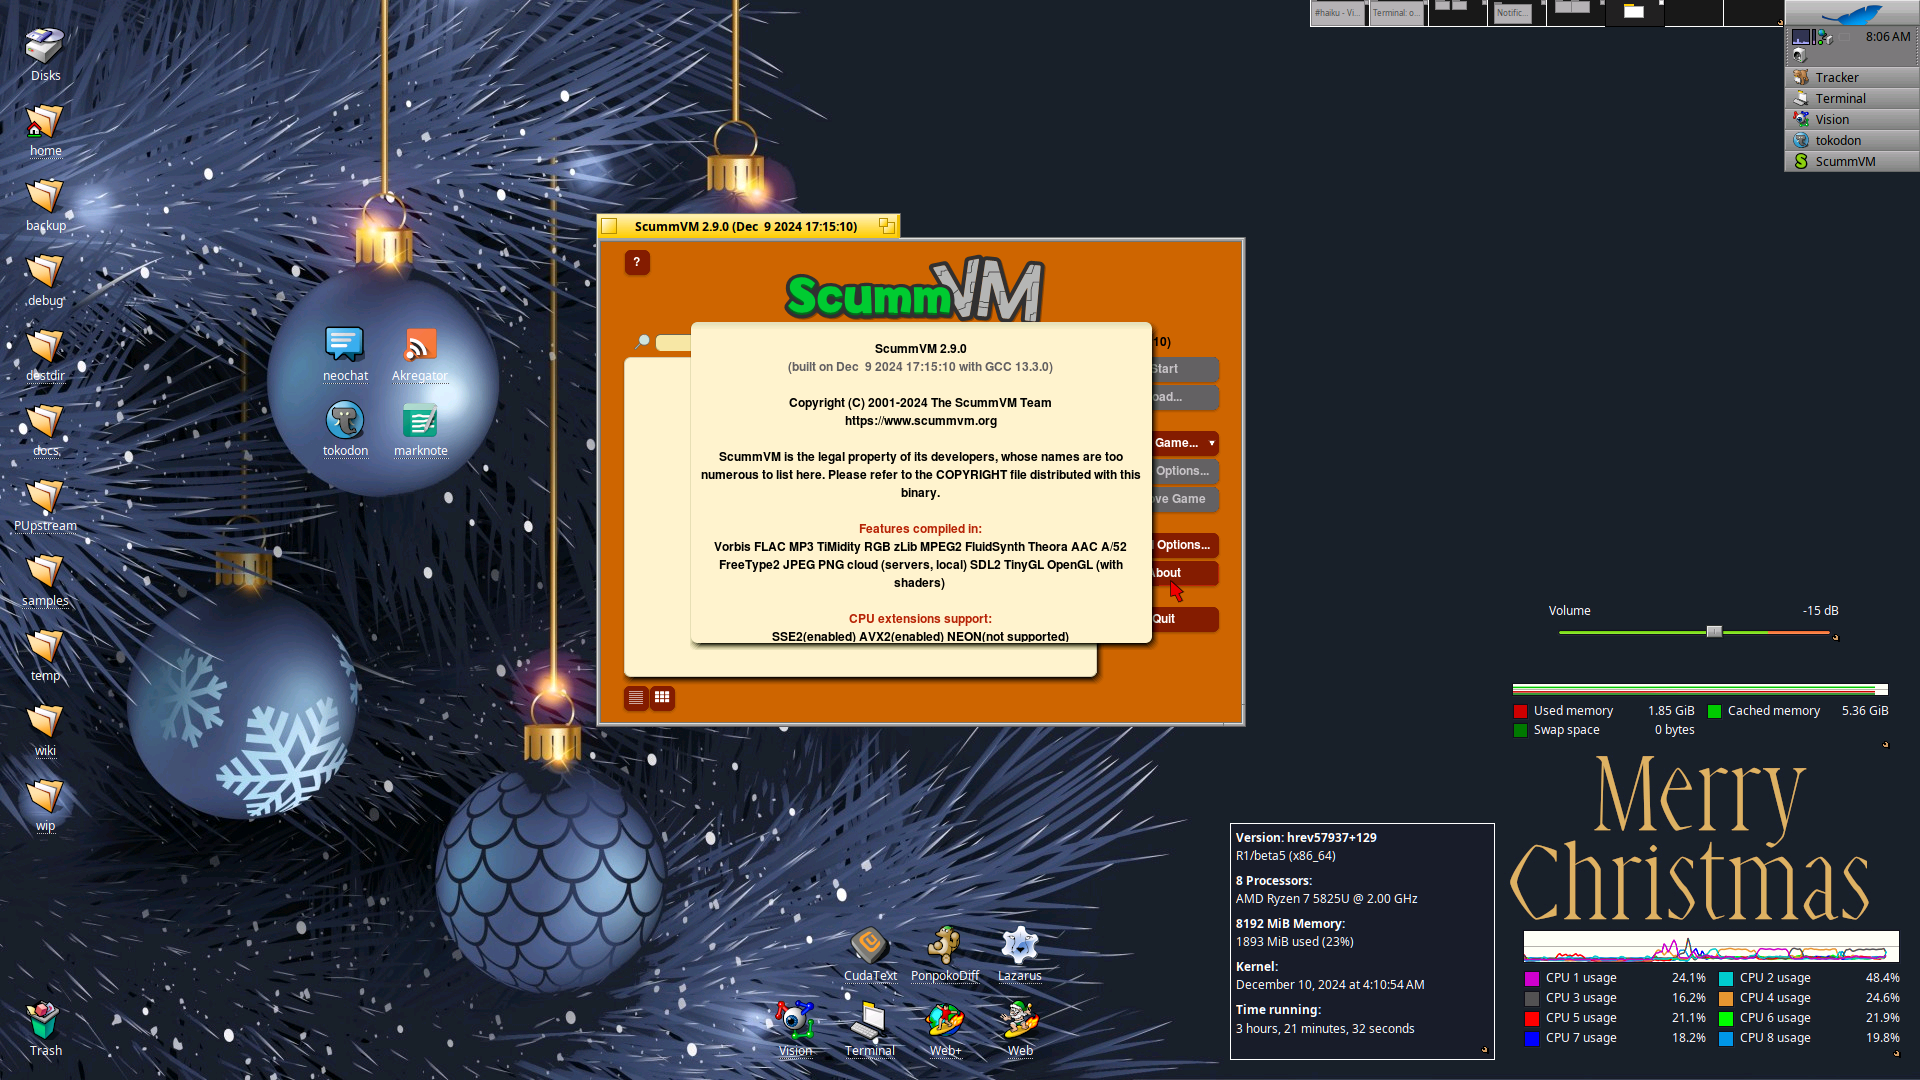Click the red Used memory color swatch
The width and height of the screenshot is (1920, 1080).
pos(1520,712)
